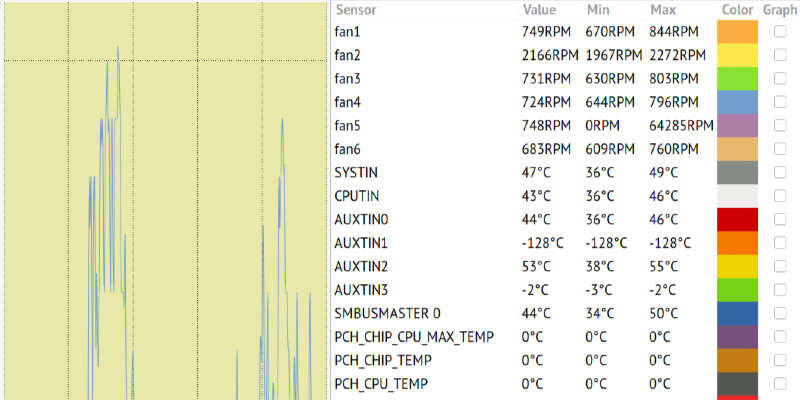Open fan3 green color swatch
800x400 pixels.
(x=738, y=79)
